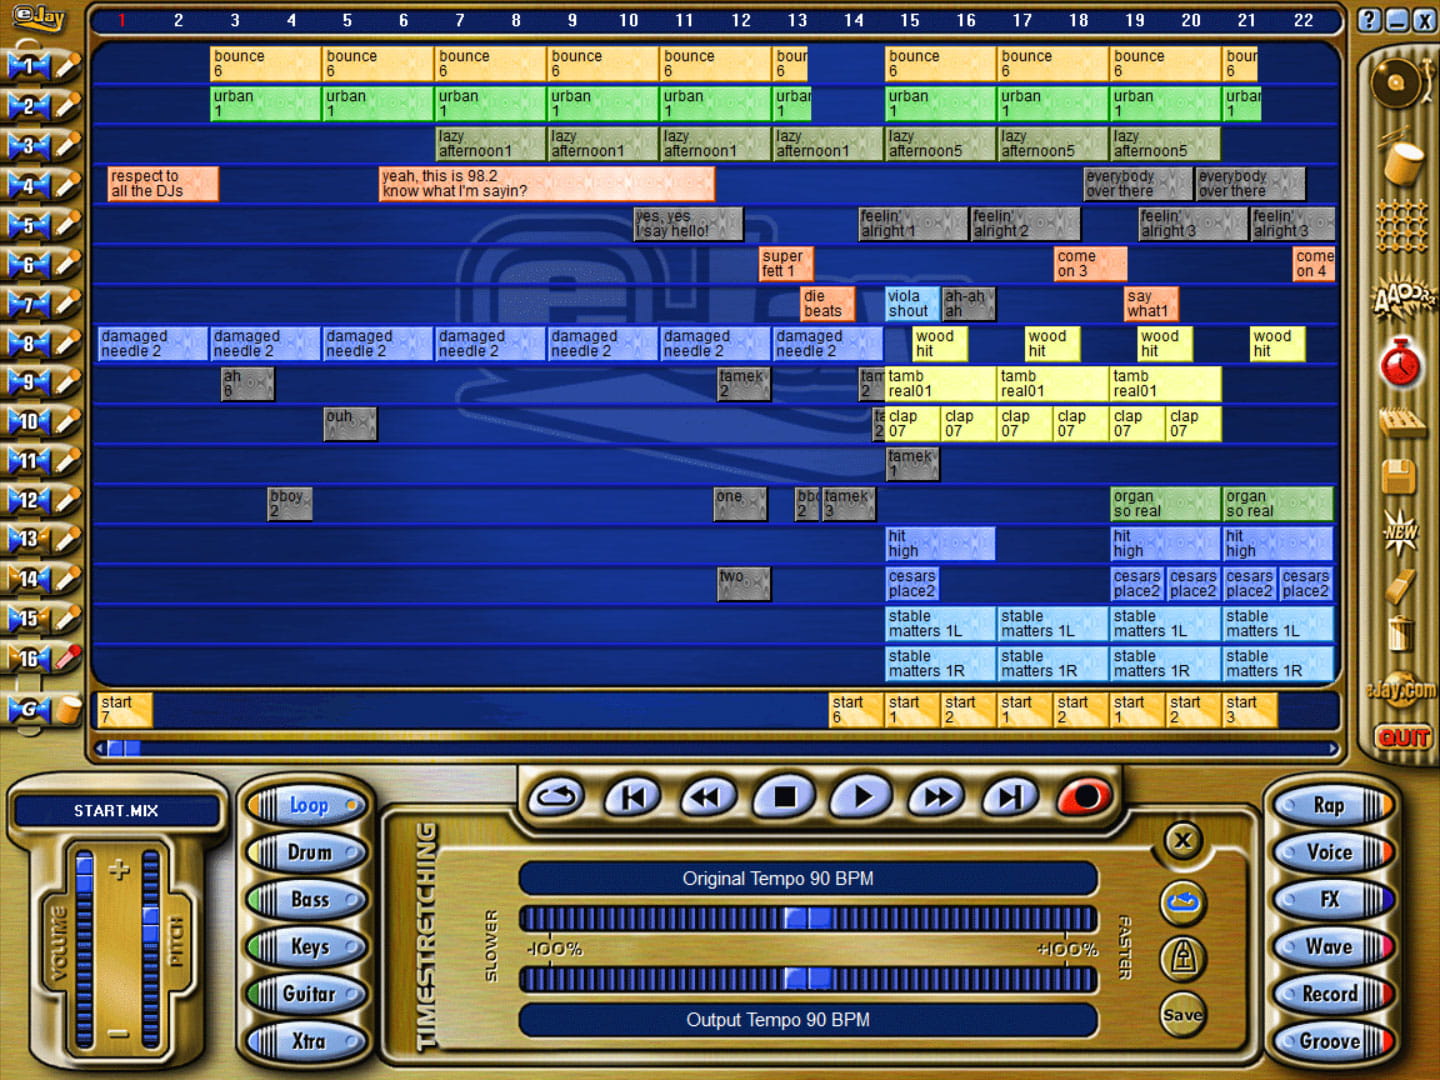Toggle the loop playback button

click(556, 797)
